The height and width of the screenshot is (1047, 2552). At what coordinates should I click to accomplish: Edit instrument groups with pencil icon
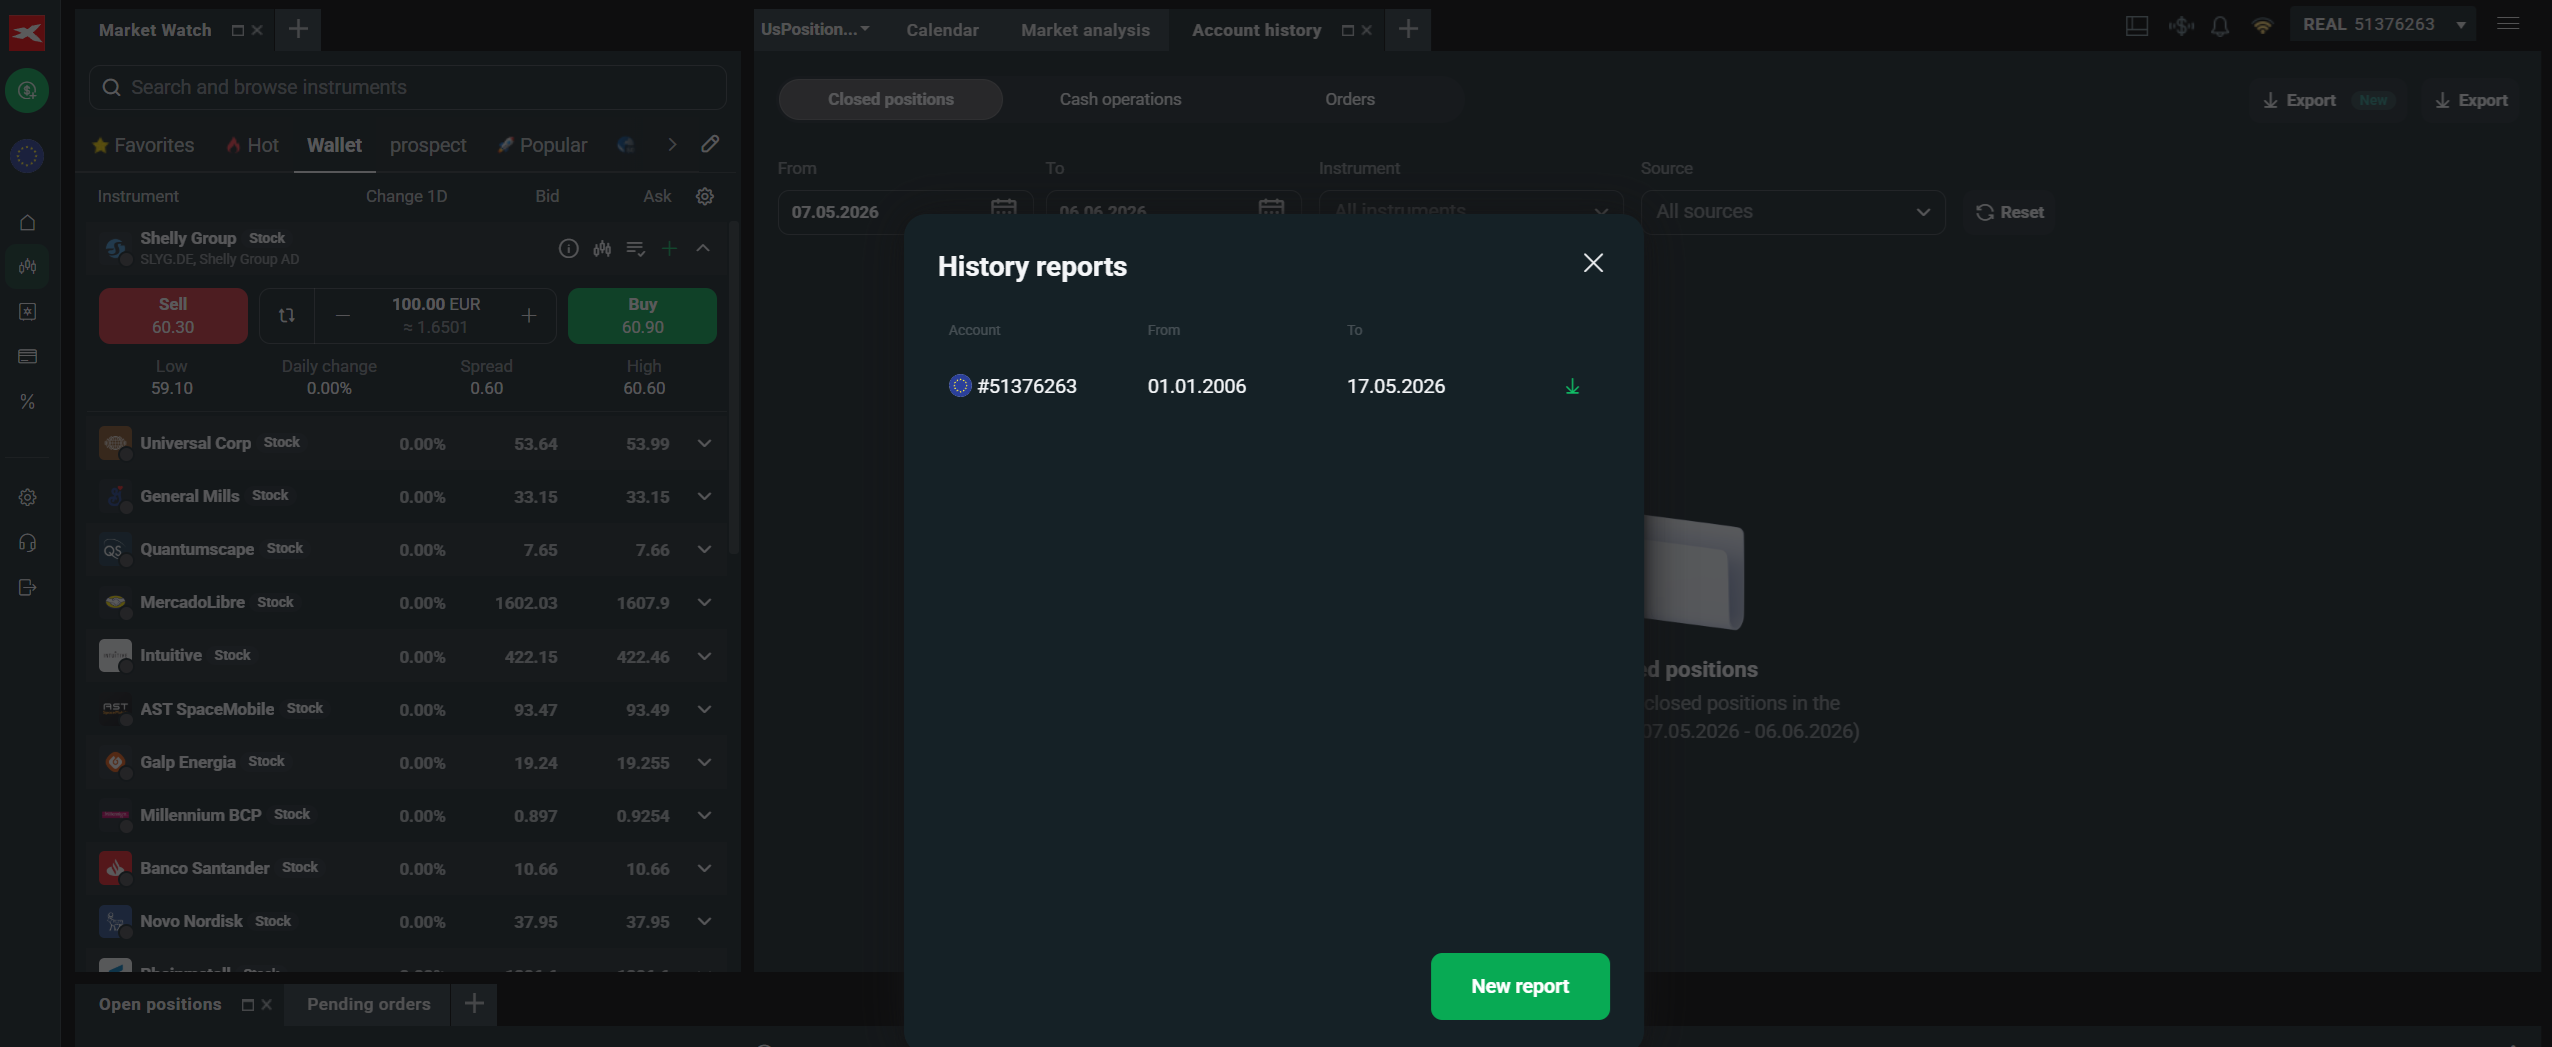click(x=710, y=144)
